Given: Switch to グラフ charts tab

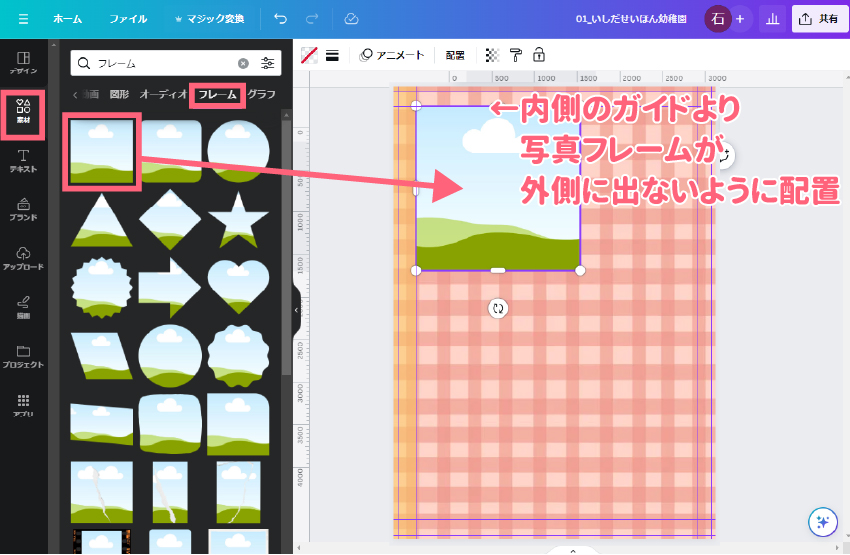Looking at the screenshot, I should pos(262,94).
